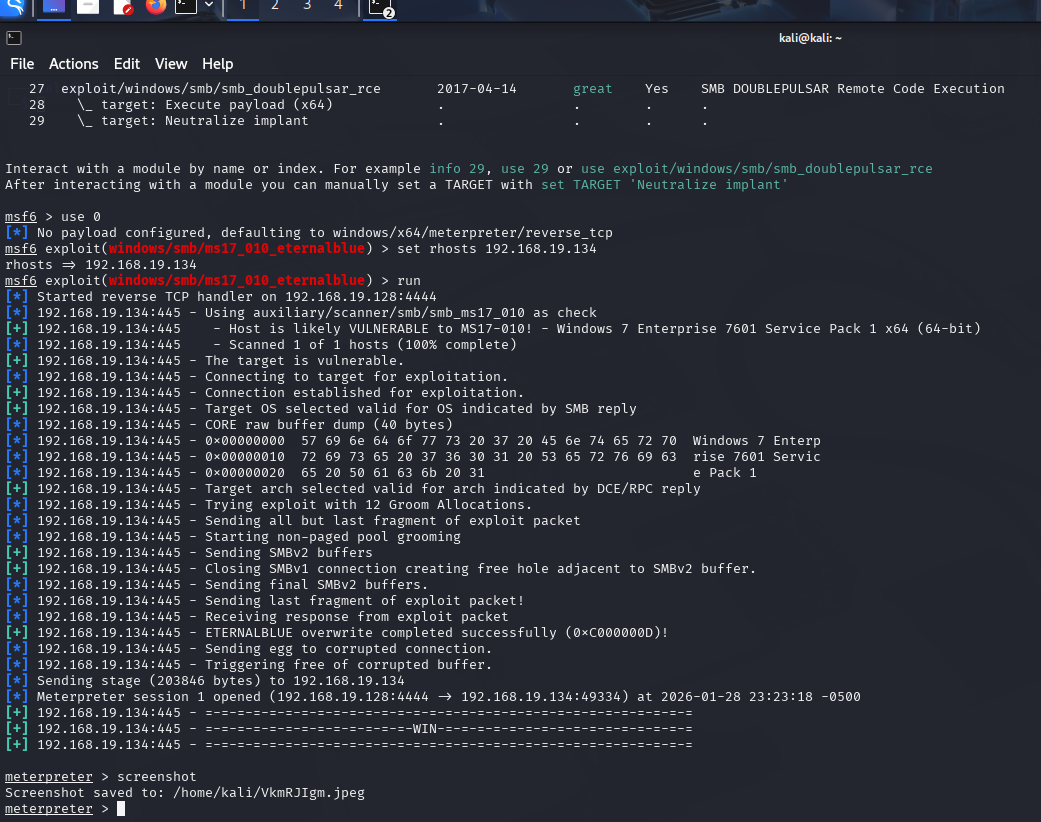1041x822 pixels.
Task: Launch Firefox from the panel
Action: click(156, 7)
